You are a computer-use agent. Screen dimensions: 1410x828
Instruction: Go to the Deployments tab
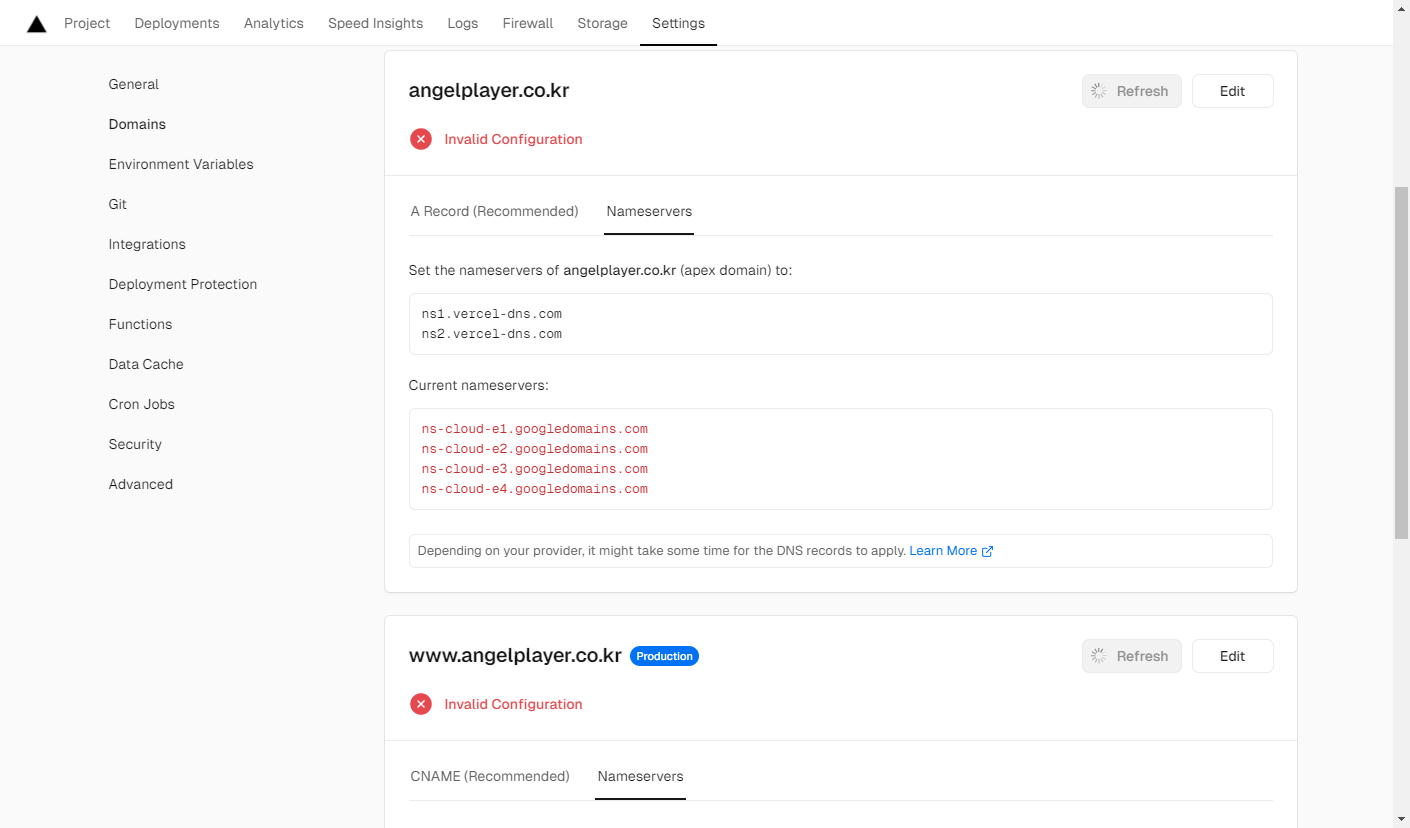click(x=177, y=23)
